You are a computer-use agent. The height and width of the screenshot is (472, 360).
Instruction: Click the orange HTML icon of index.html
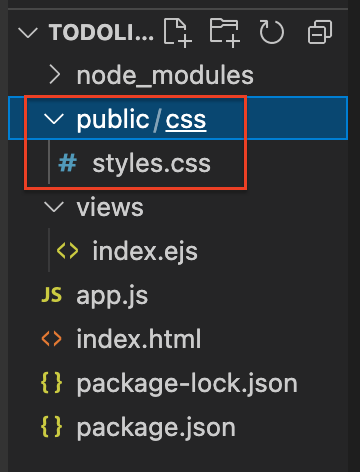(x=52, y=339)
